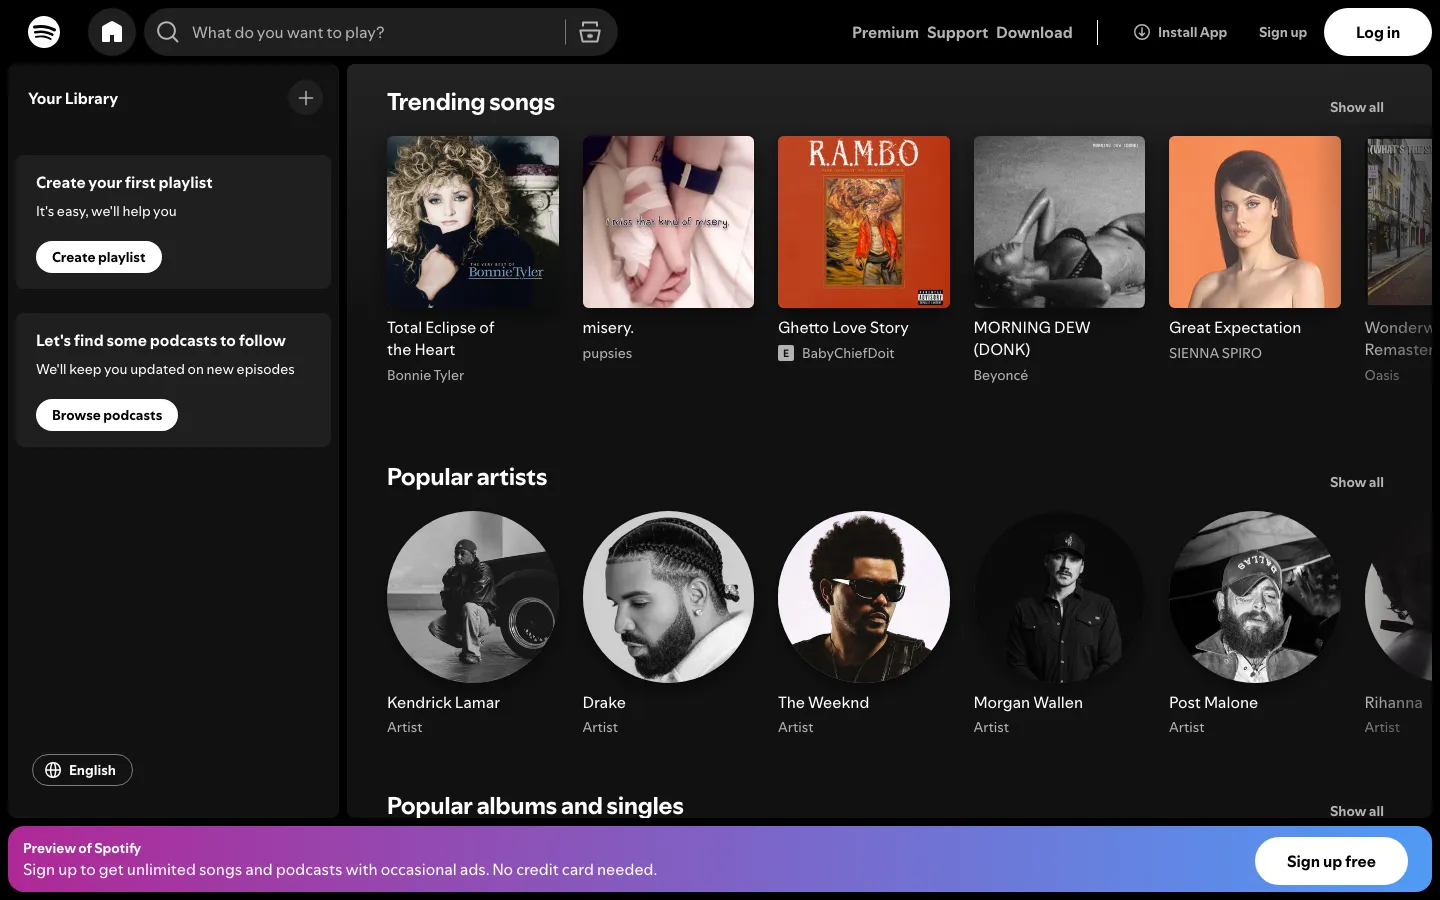1440x900 pixels.
Task: Click Trending songs heading
Action: [x=470, y=102]
